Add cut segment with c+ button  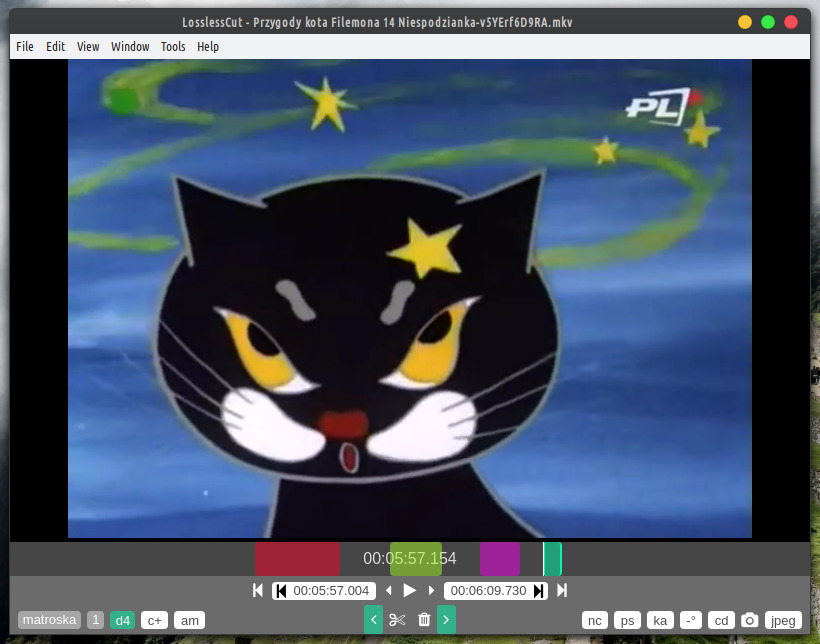(x=154, y=620)
